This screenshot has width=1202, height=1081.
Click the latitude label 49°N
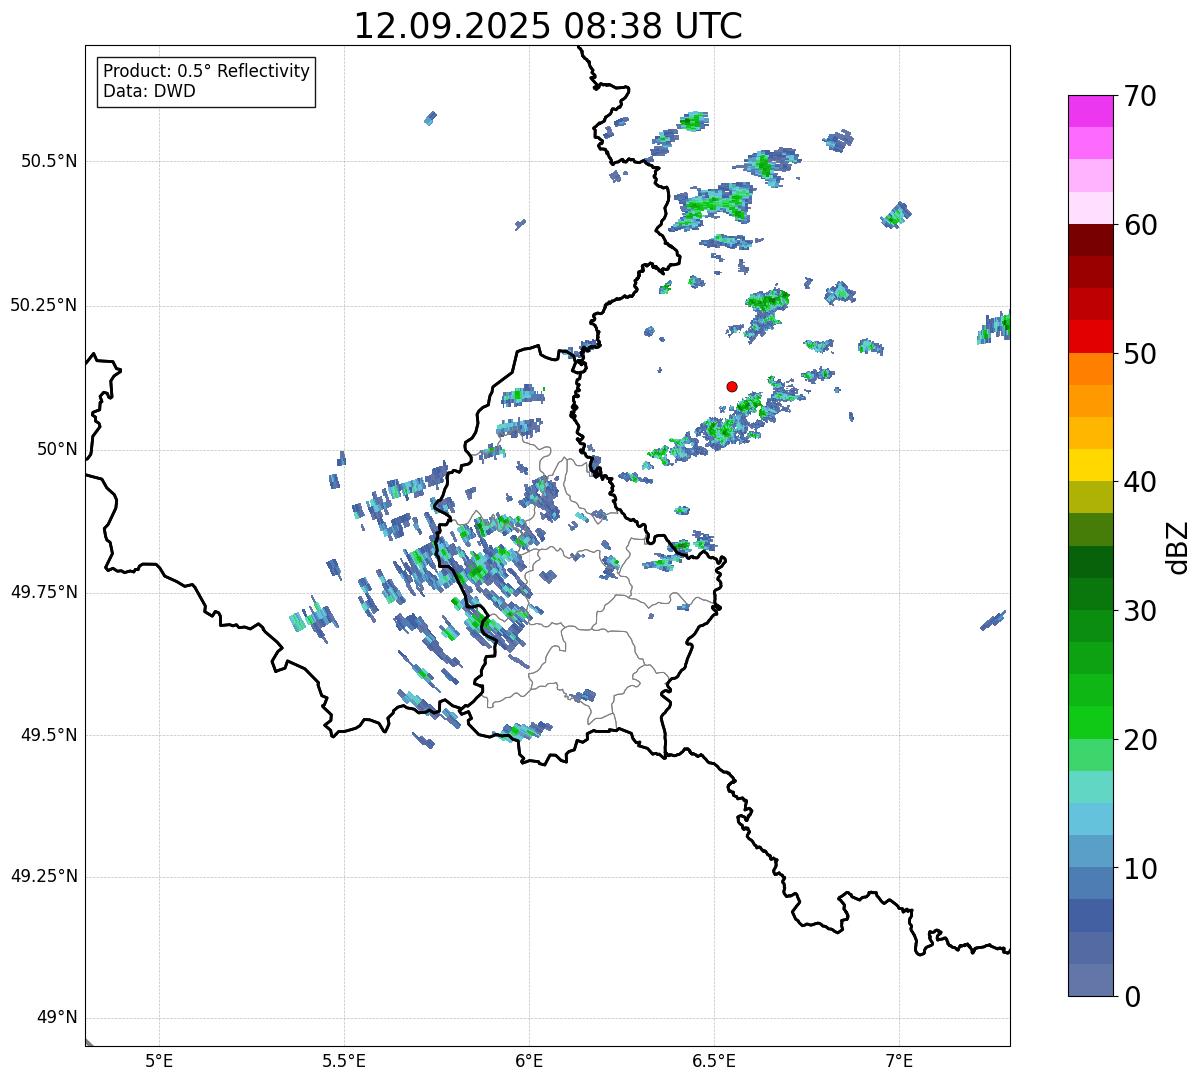coord(57,1018)
